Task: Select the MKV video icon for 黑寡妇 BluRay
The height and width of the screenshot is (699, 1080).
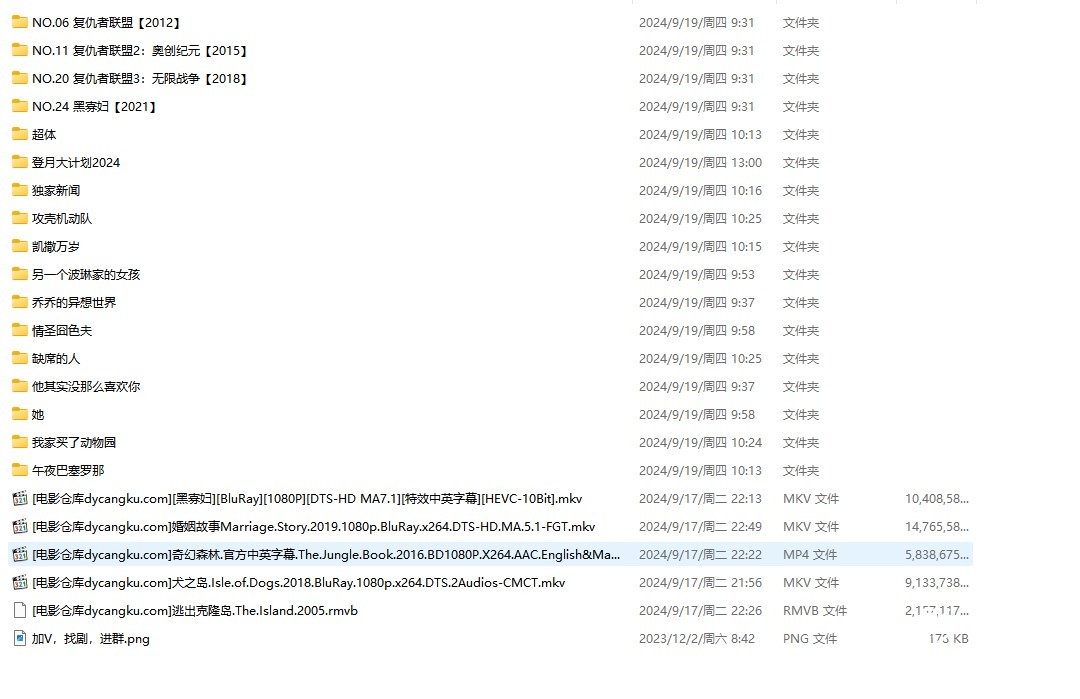Action: pyautogui.click(x=20, y=498)
